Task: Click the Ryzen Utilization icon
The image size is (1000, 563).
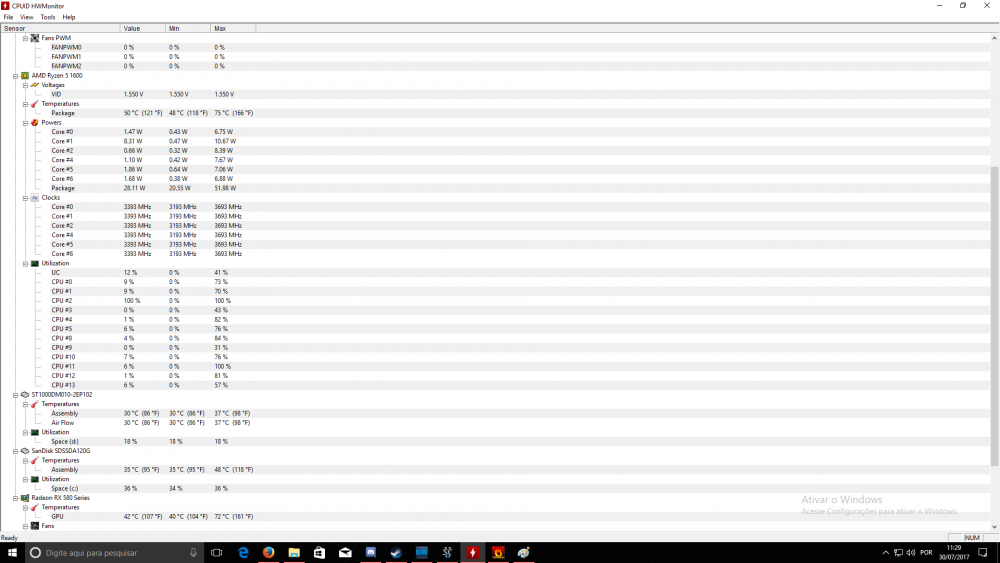Action: [35, 263]
